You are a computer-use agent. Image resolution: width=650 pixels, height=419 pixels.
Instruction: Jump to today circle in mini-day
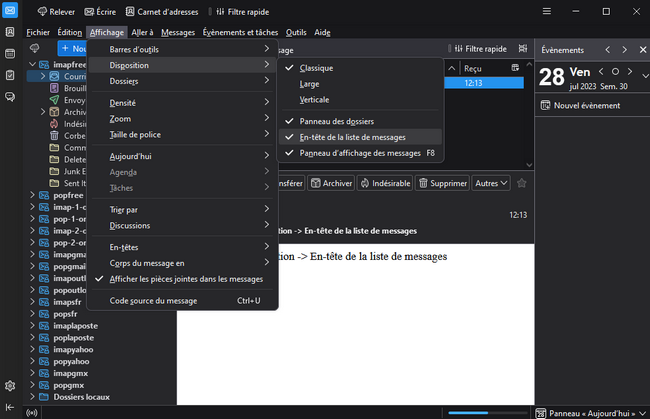click(x=616, y=72)
